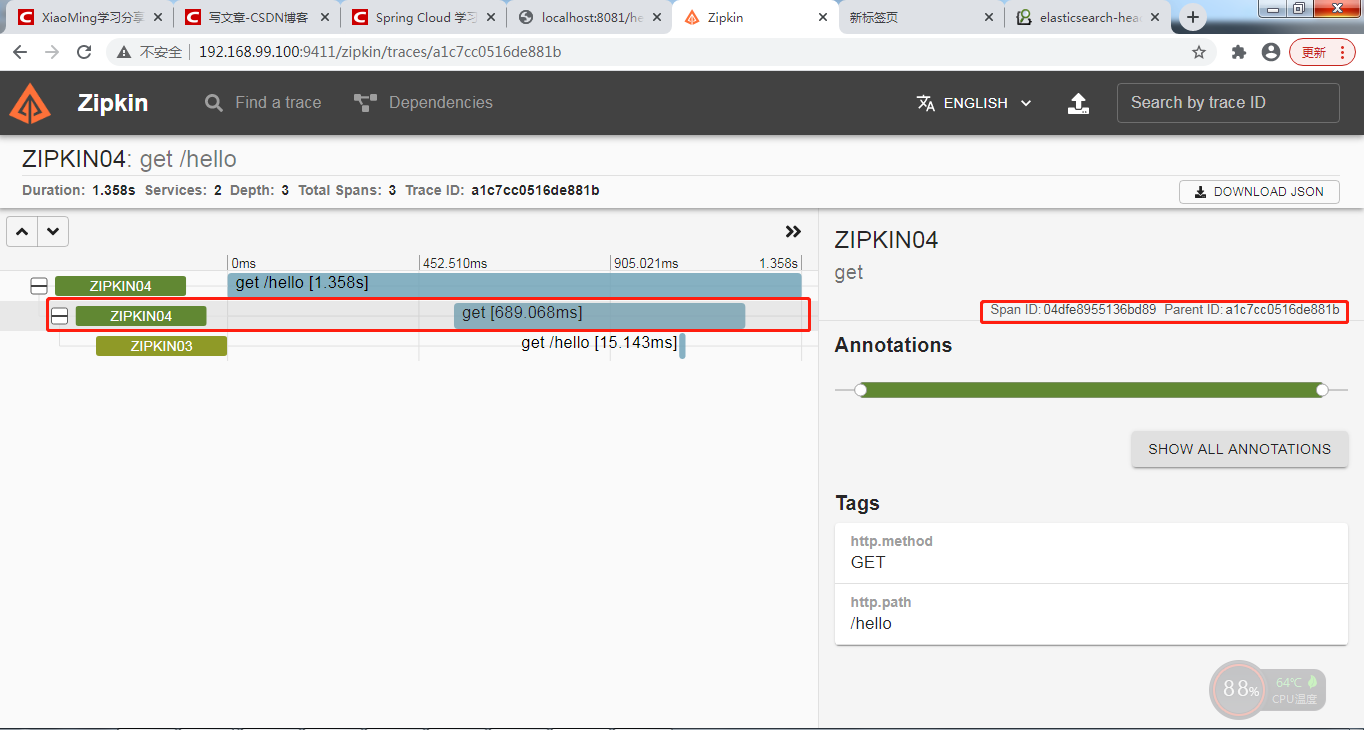Collapse the second ZIPKIN04 child span

[x=60, y=316]
